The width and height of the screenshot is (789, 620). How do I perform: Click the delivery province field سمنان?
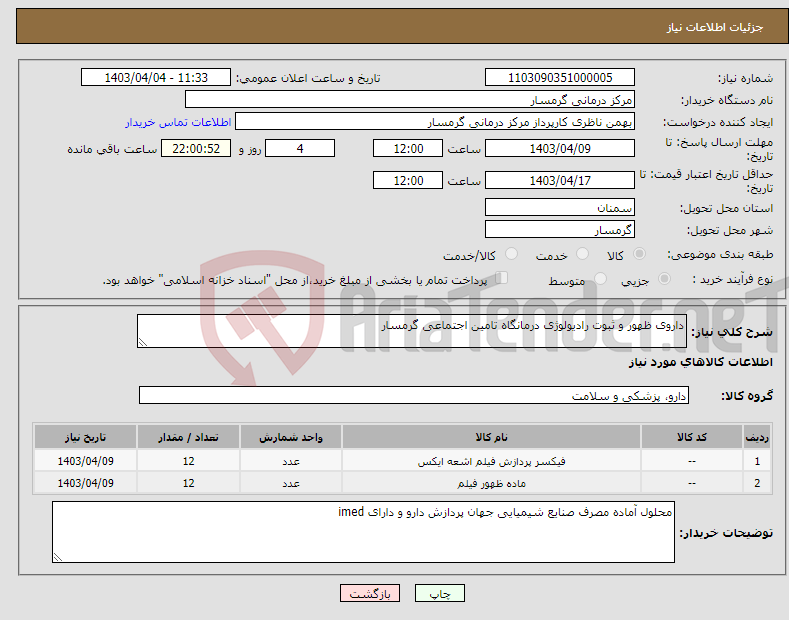coord(560,207)
